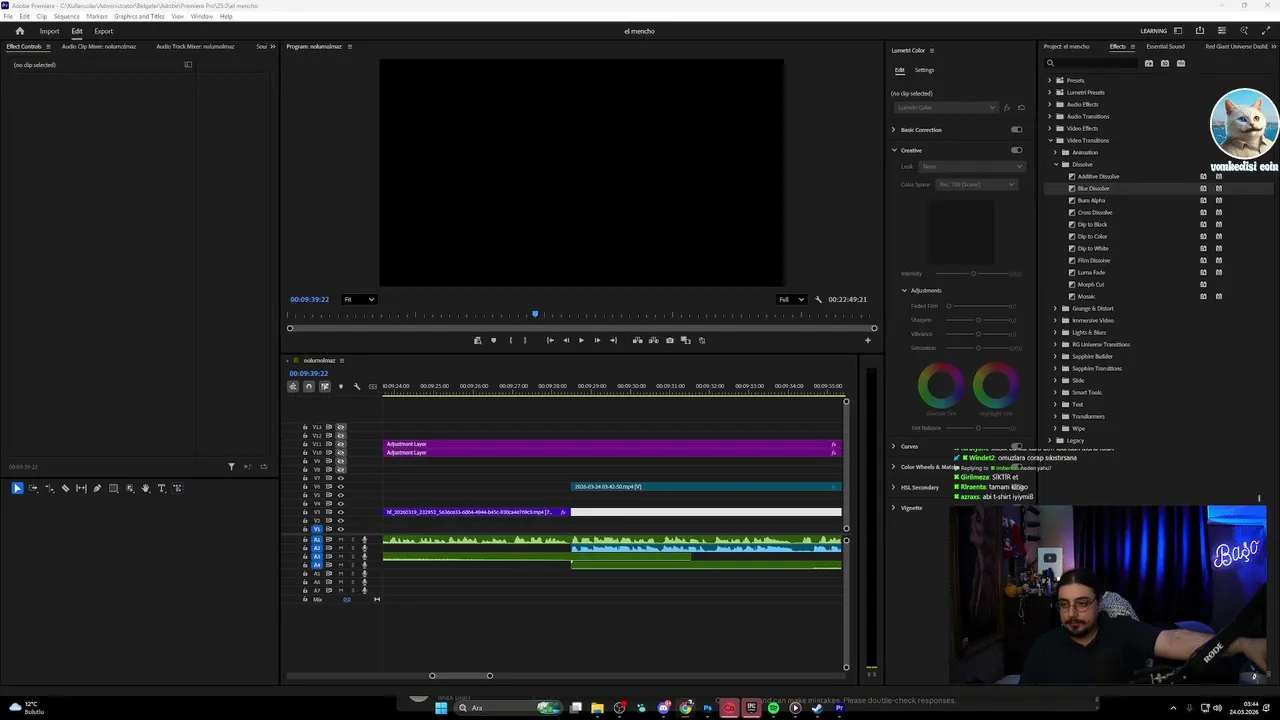Open the Markers menu

[x=97, y=16]
